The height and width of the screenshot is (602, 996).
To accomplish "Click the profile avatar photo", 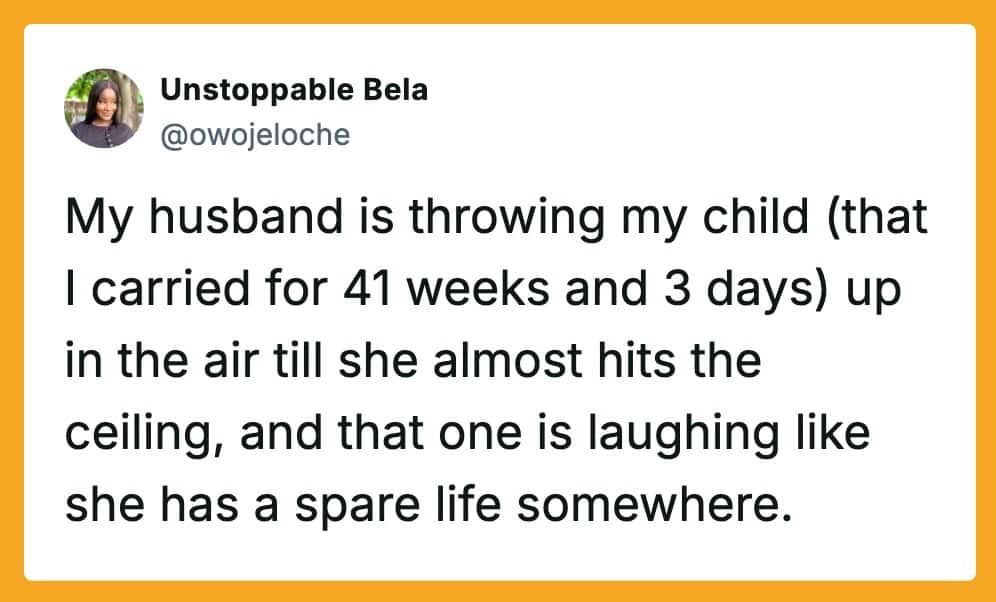I will [x=104, y=108].
